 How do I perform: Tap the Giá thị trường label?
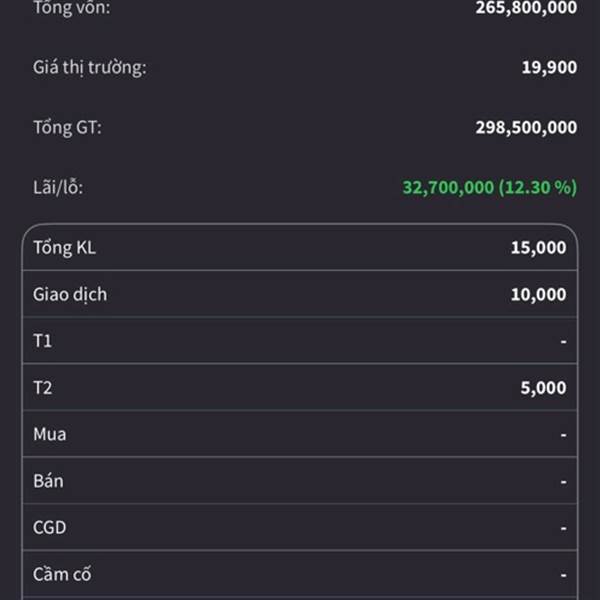[90, 68]
